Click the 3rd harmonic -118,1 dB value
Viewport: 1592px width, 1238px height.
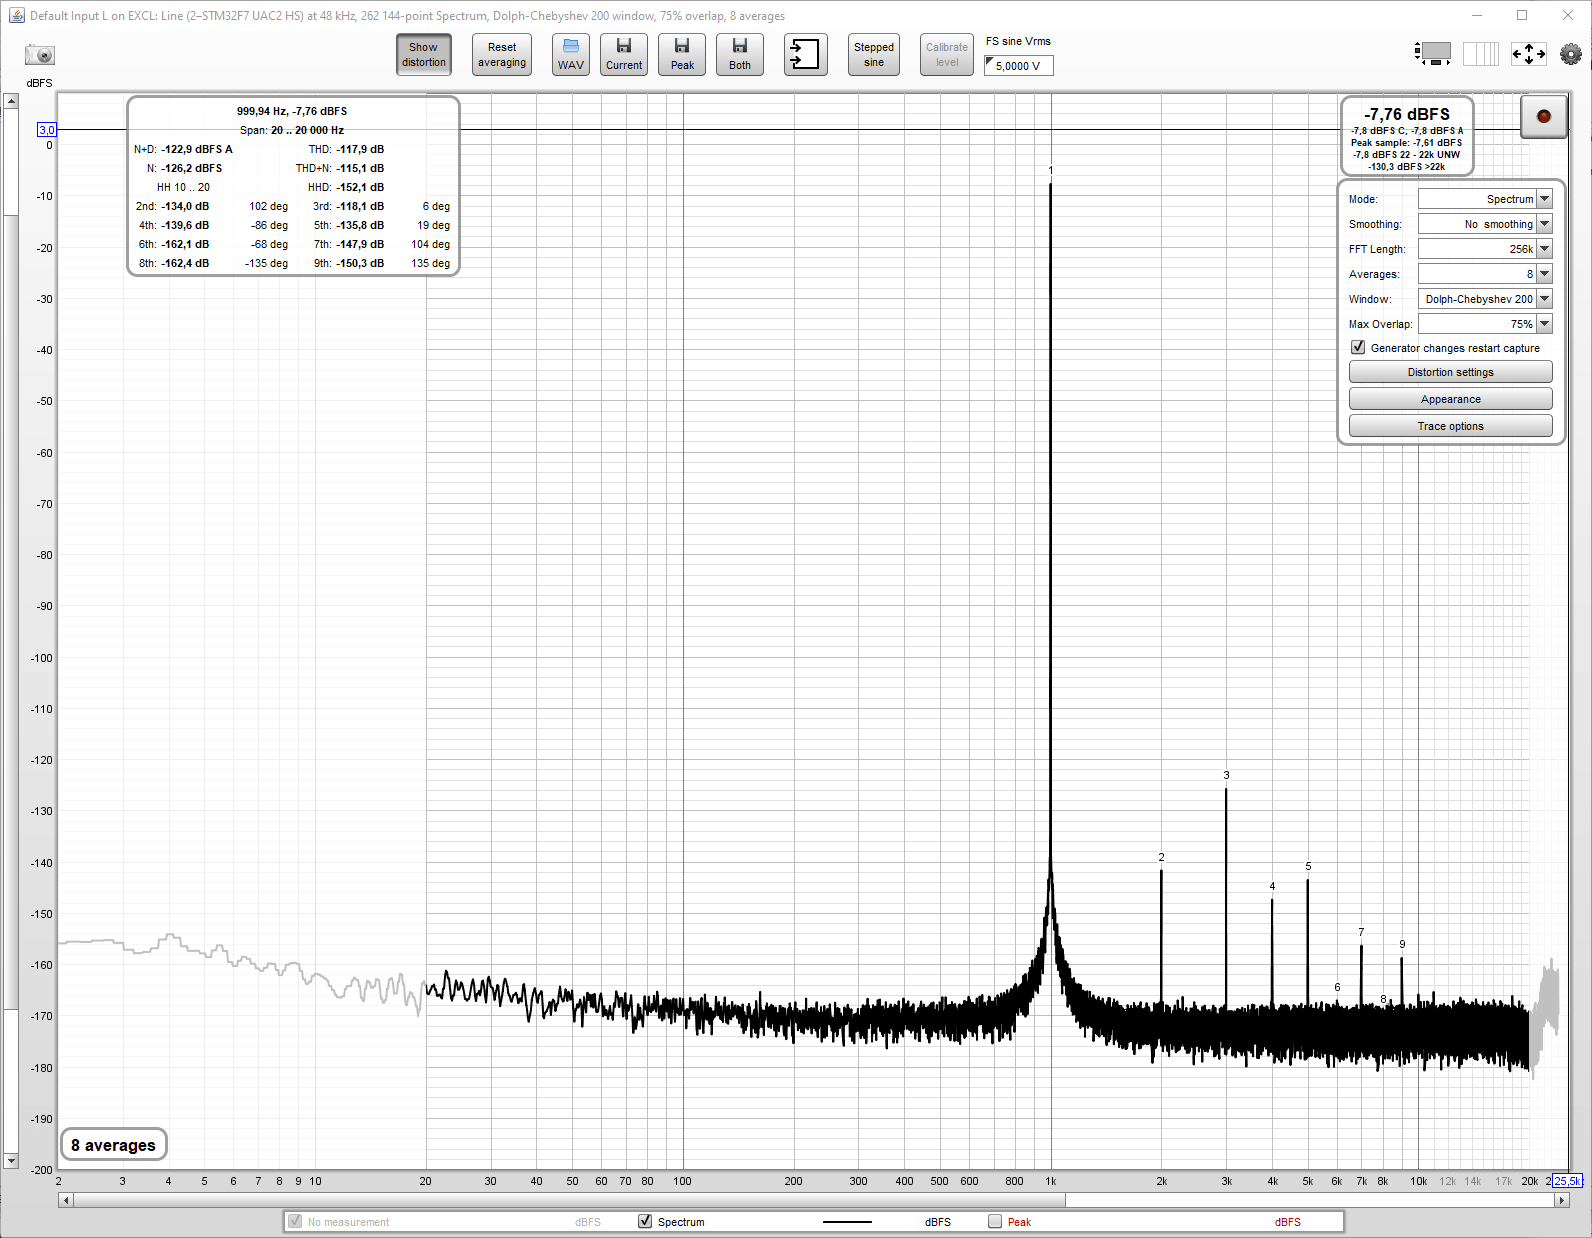[x=360, y=206]
